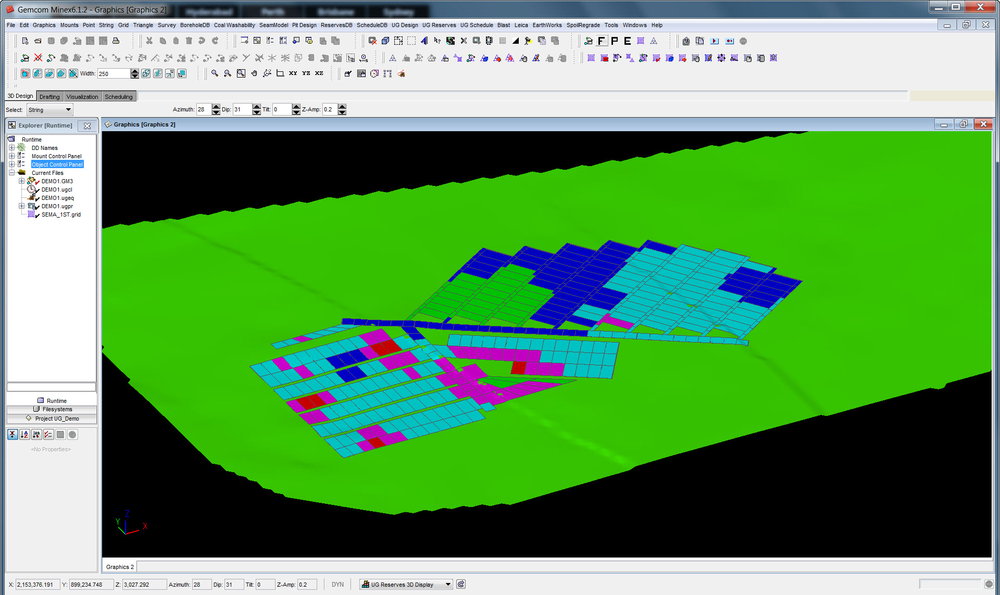
Task: Open the UG Reserves menu
Action: click(438, 24)
